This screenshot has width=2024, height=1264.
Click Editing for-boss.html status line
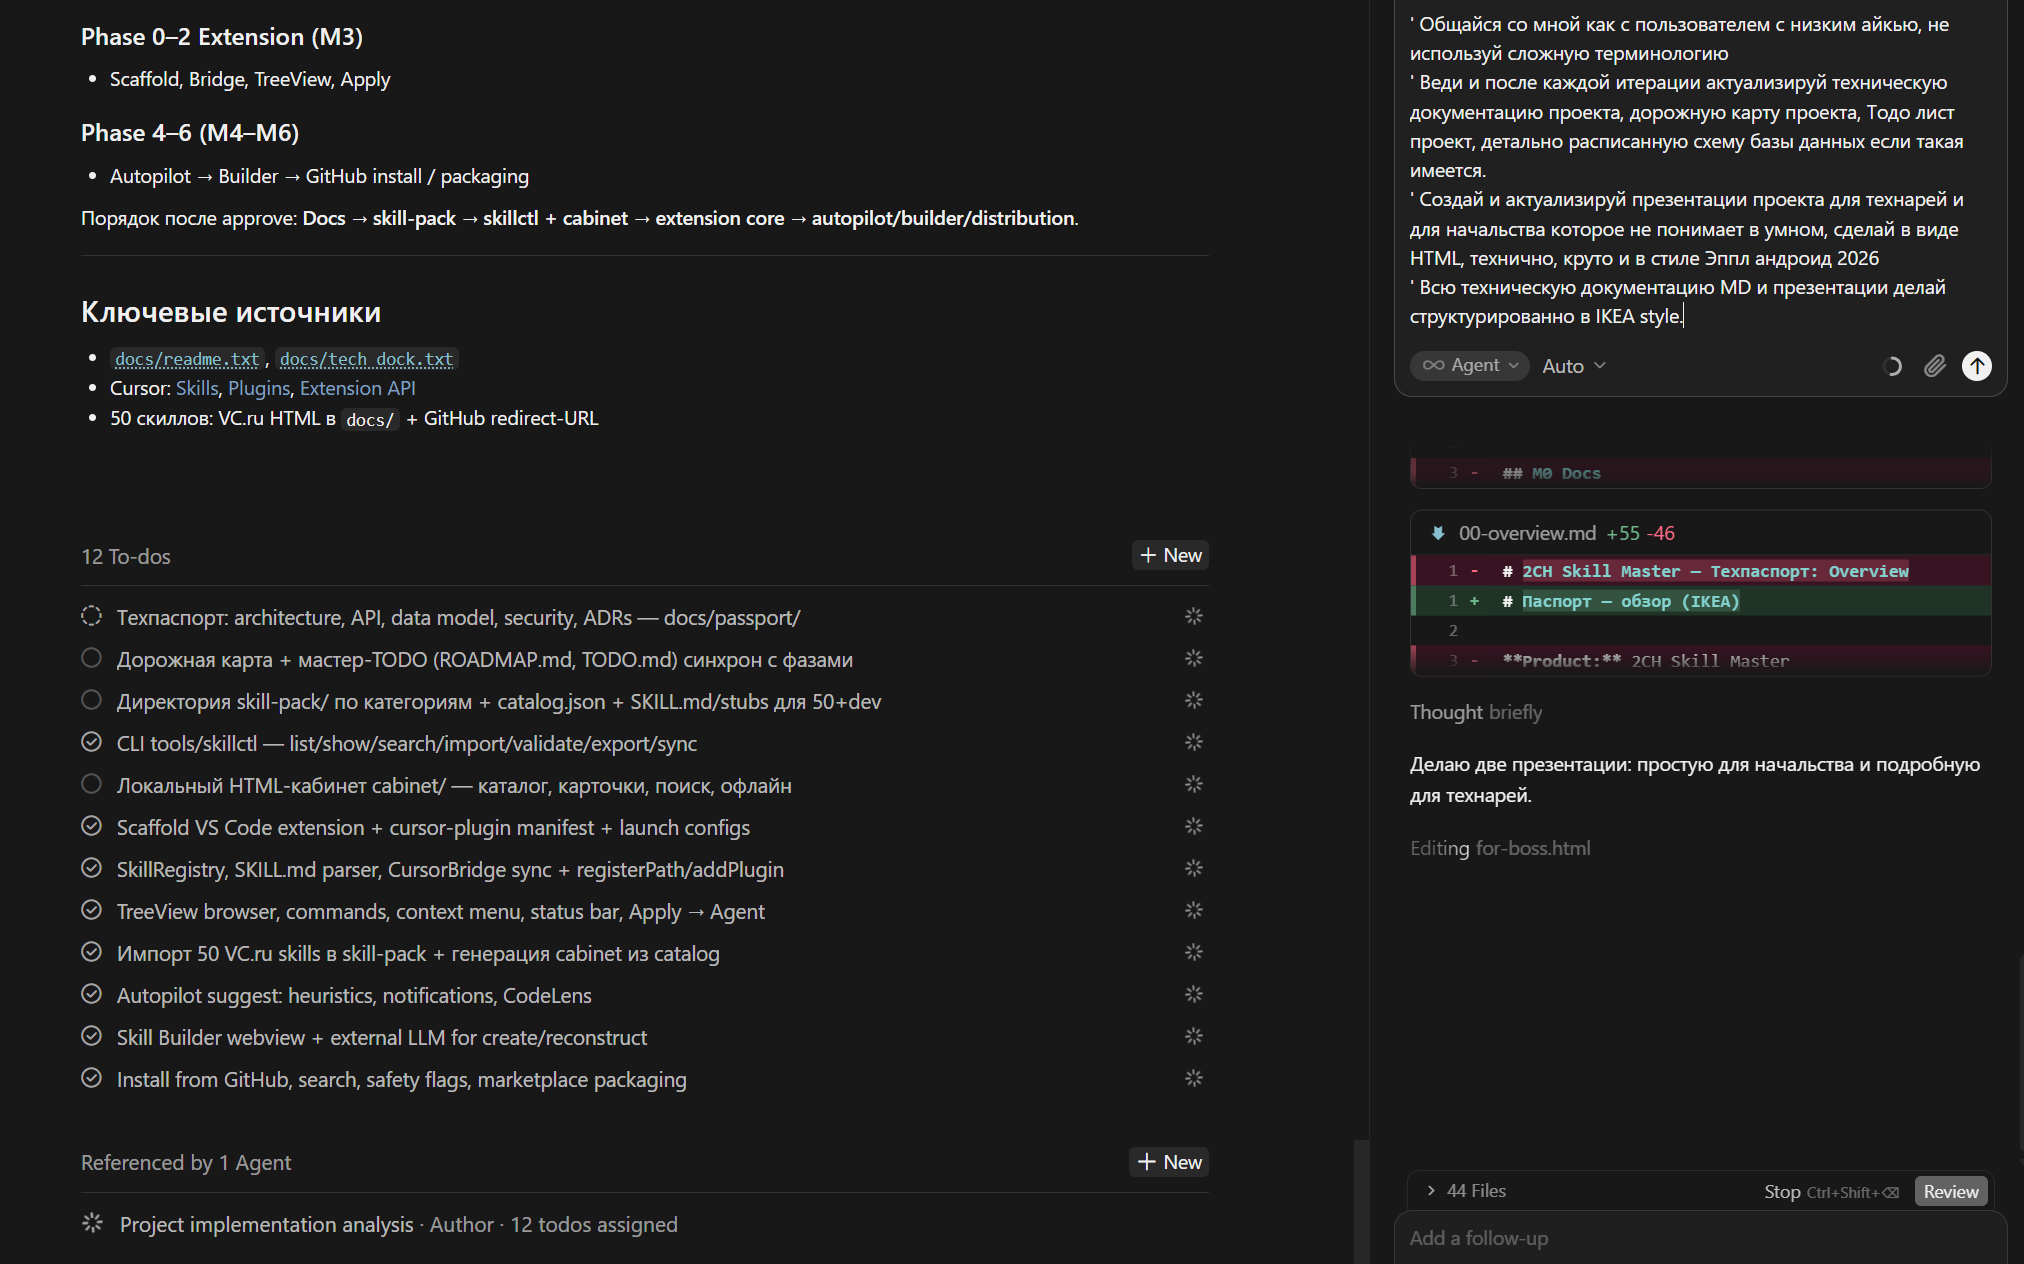click(1500, 848)
